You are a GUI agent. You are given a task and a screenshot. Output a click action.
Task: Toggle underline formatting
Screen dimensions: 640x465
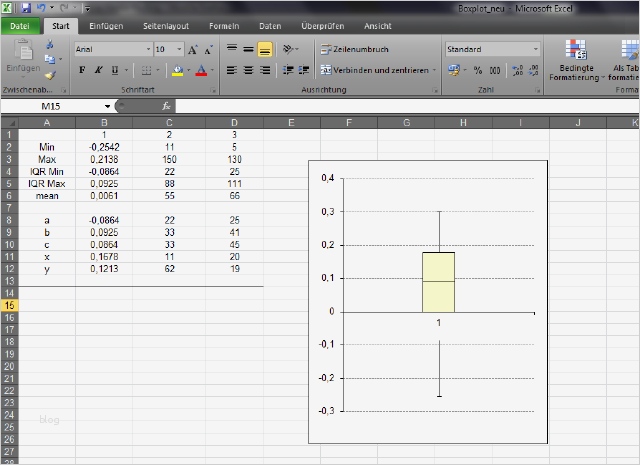pos(115,70)
